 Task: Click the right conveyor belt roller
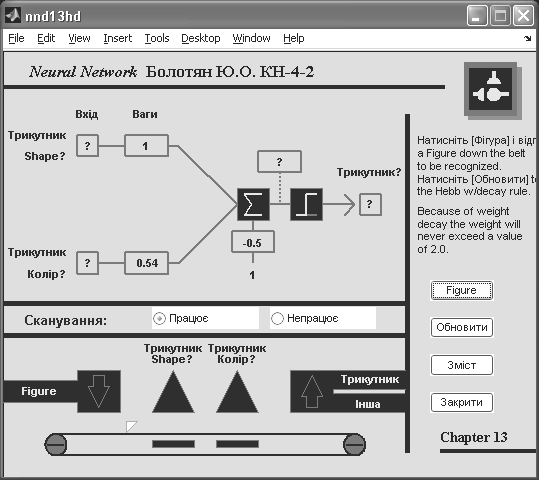point(354,444)
